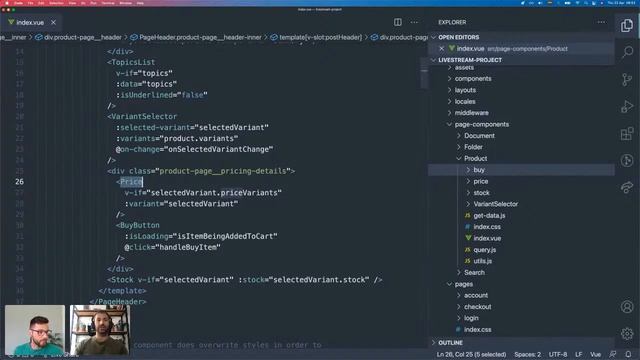Open editor More Actions ellipsis
This screenshot has height=360, width=640.
(414, 22)
